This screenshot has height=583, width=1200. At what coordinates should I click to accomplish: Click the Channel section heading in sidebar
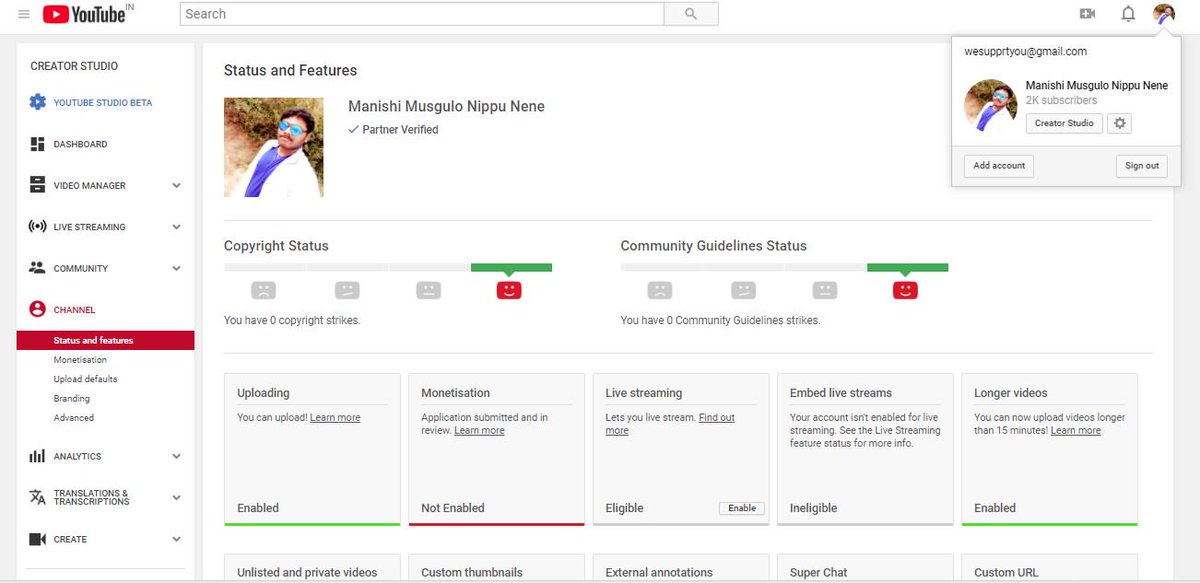pyautogui.click(x=74, y=310)
